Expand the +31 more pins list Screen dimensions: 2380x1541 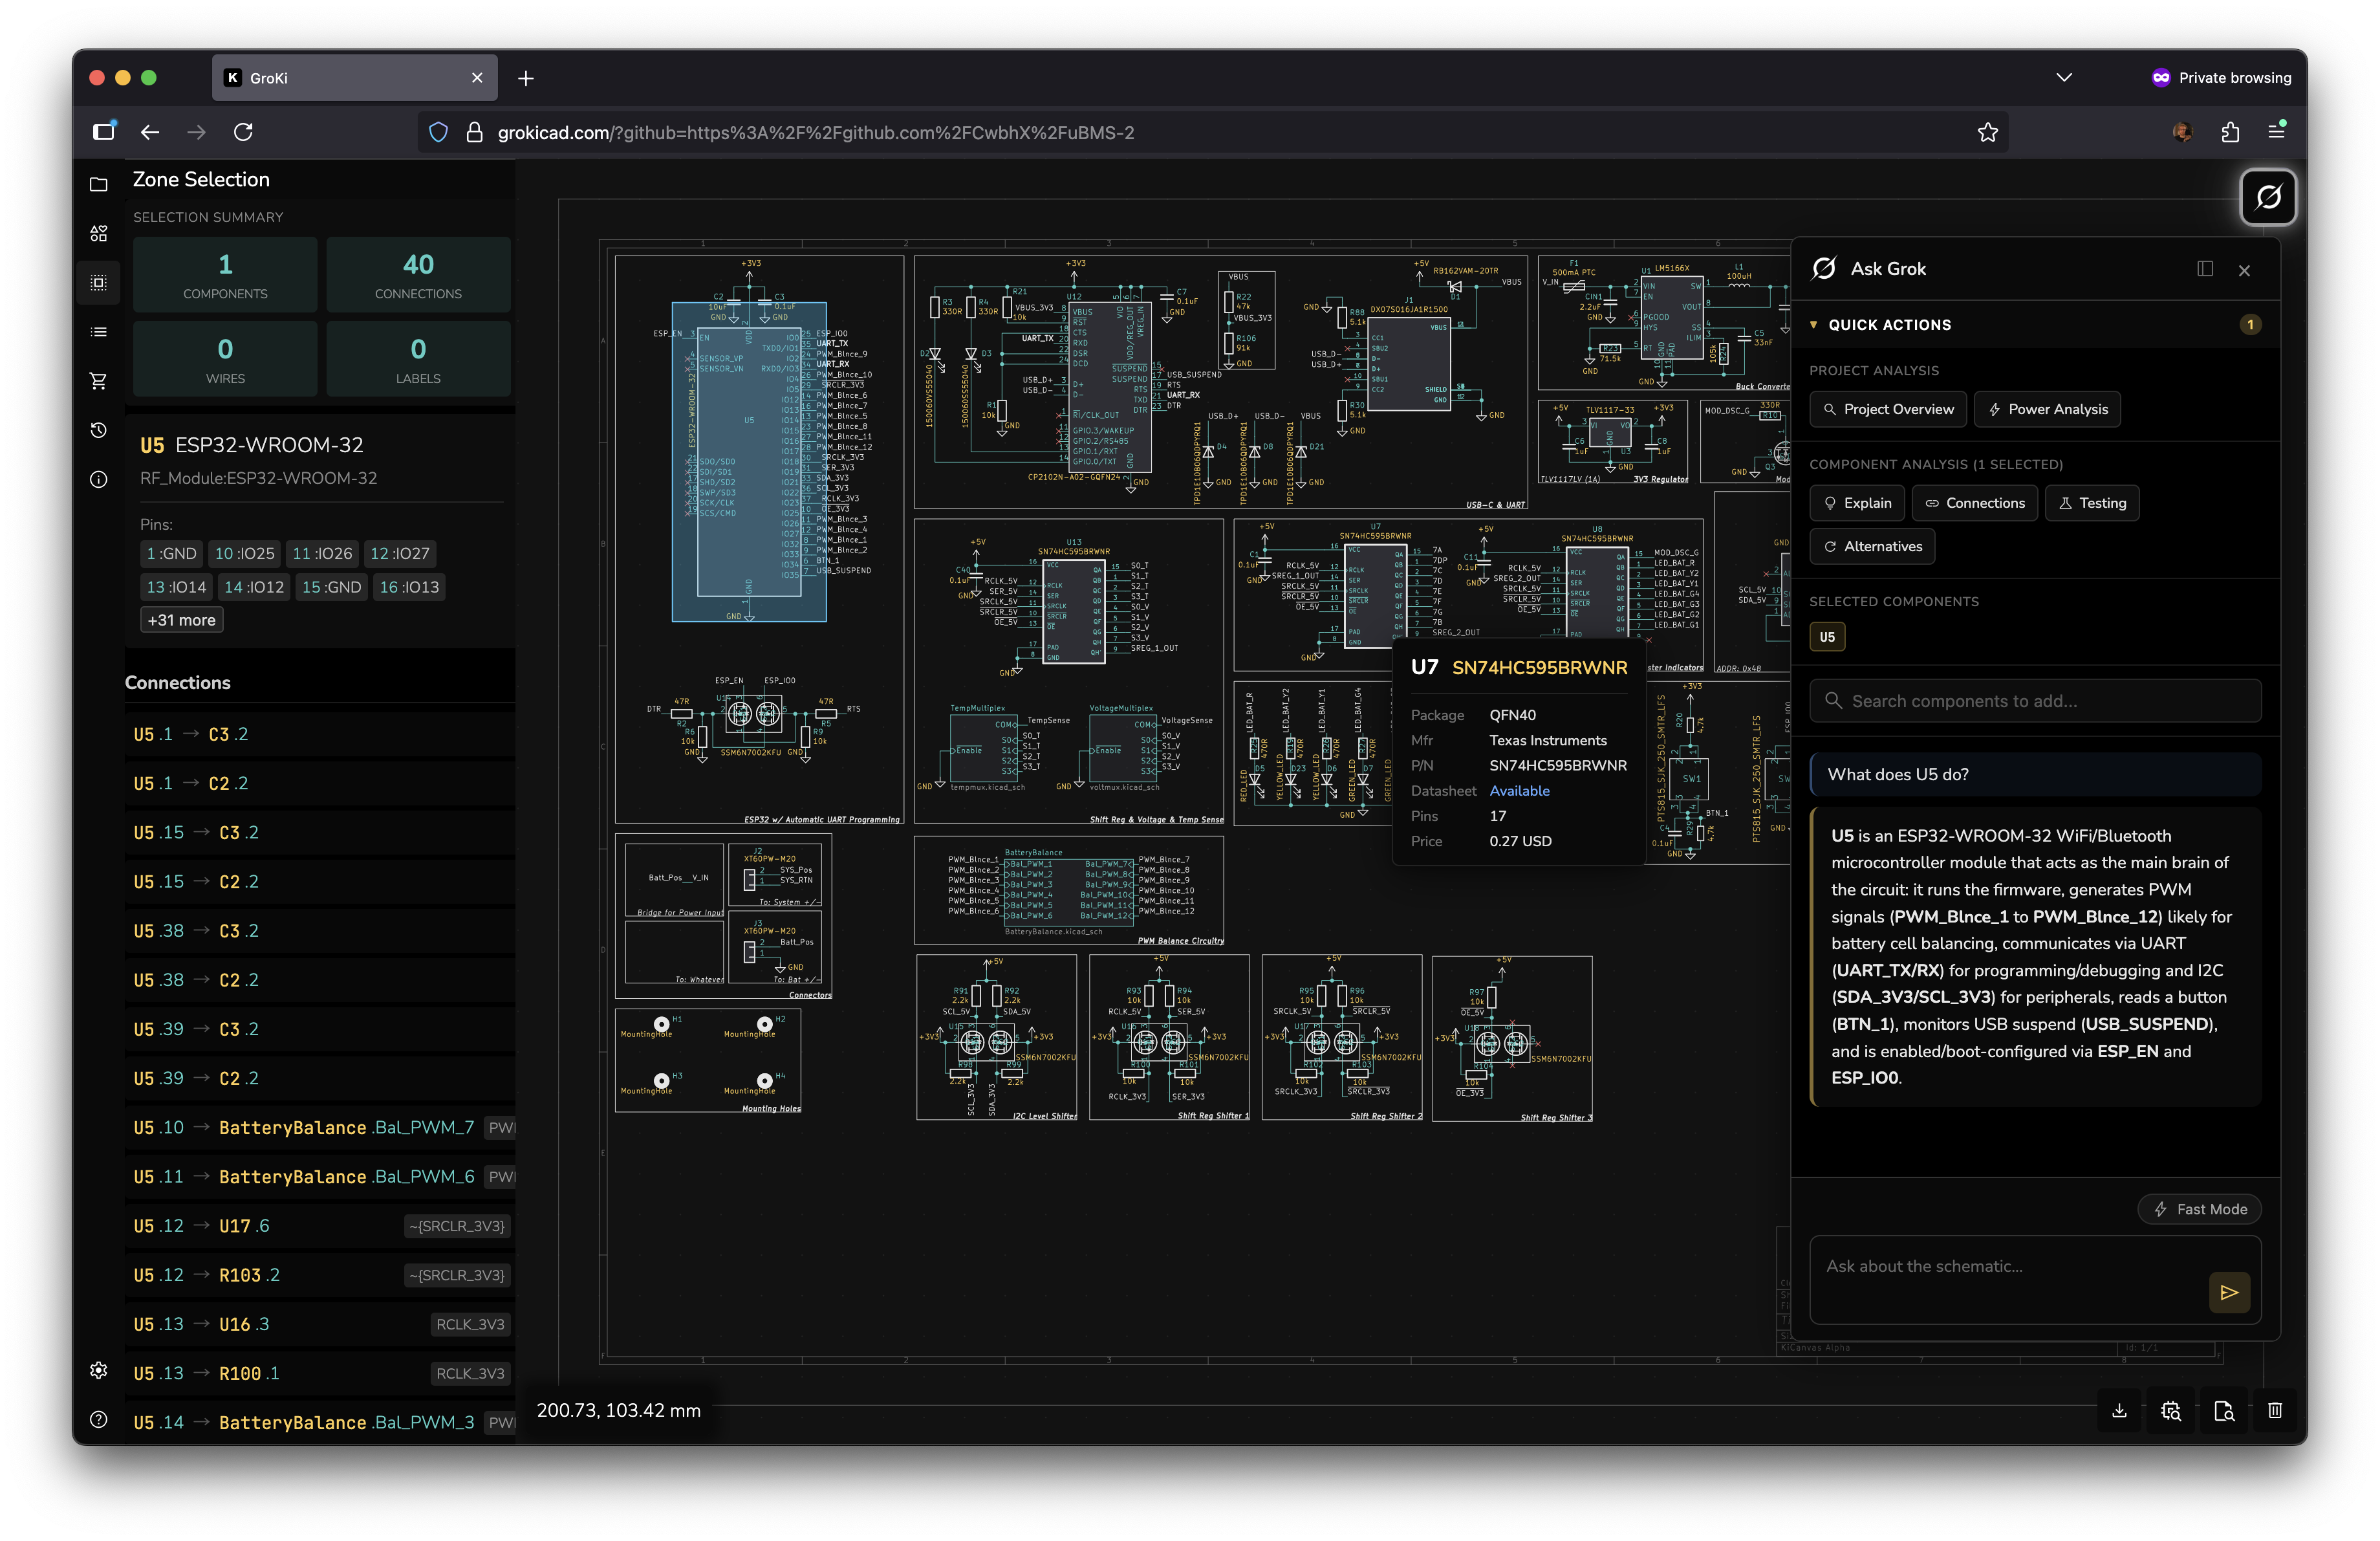(181, 620)
